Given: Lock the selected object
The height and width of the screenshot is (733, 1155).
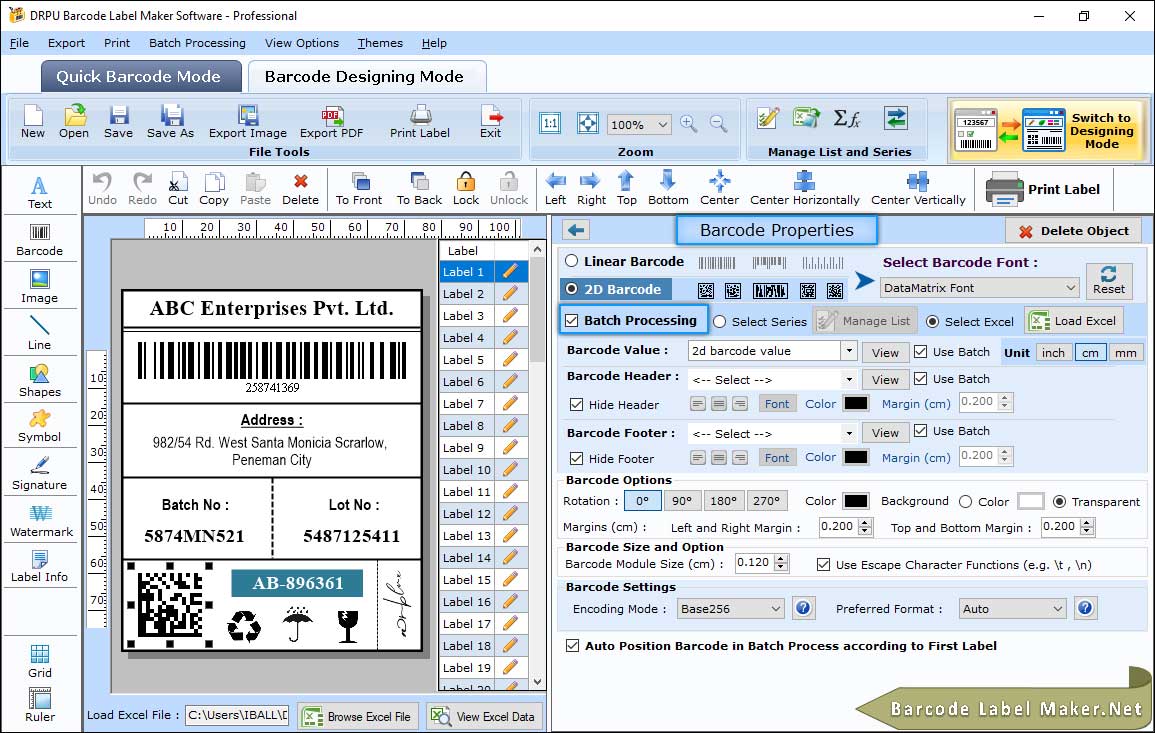Looking at the screenshot, I should [466, 189].
